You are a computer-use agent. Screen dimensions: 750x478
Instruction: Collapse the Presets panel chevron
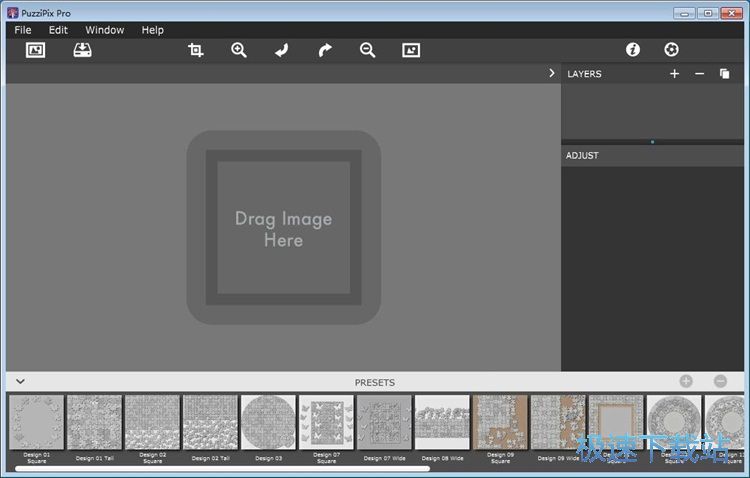20,381
